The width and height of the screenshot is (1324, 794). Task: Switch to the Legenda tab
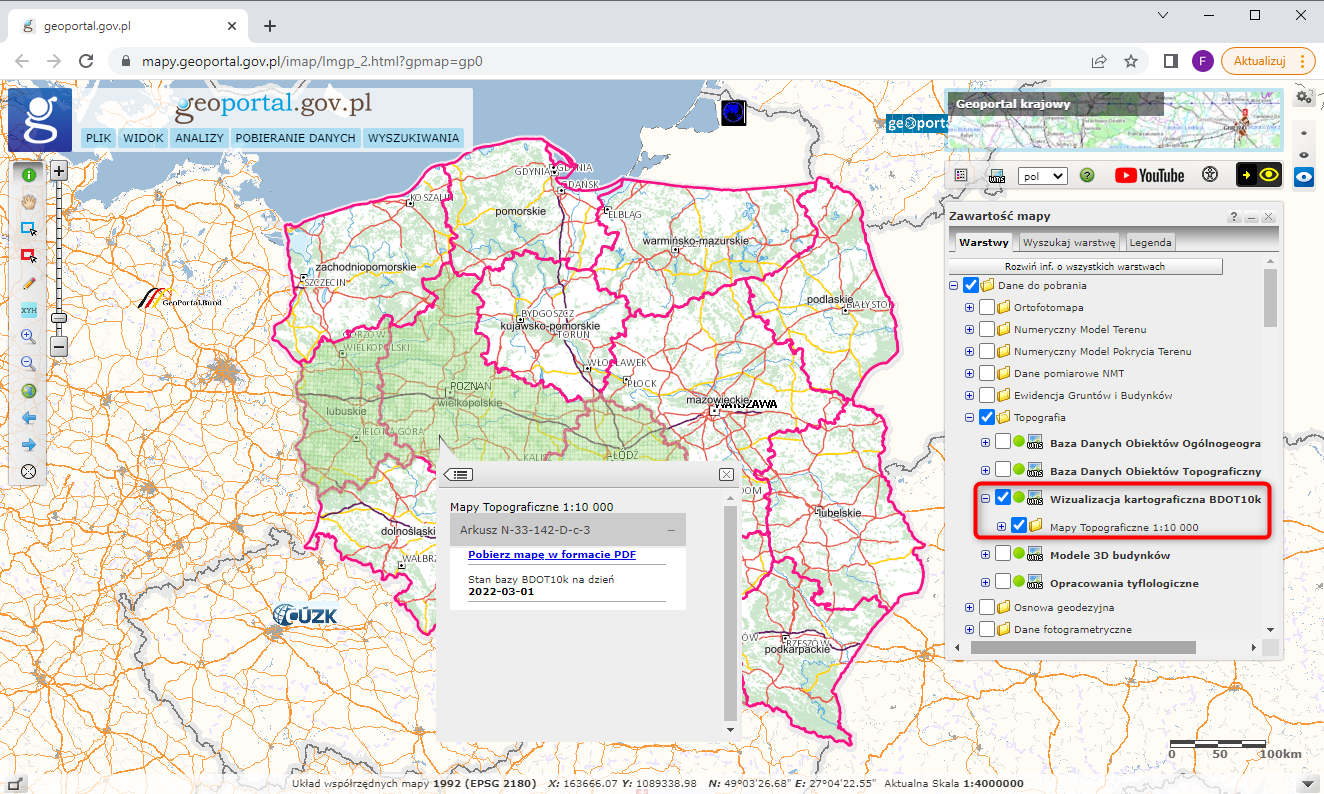[1149, 242]
